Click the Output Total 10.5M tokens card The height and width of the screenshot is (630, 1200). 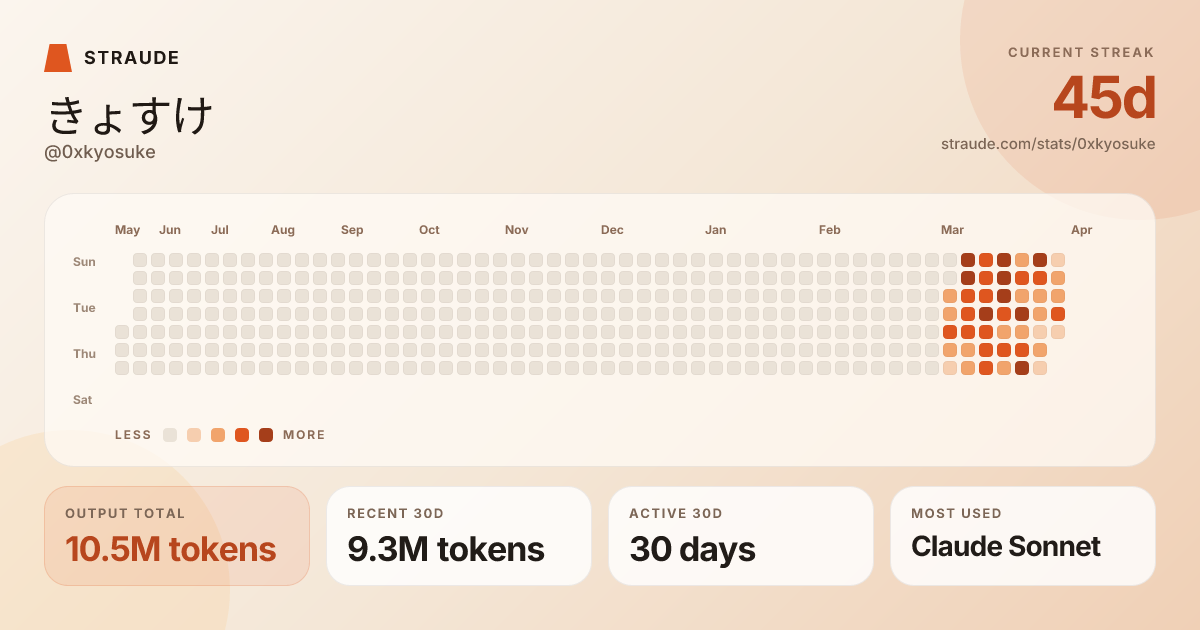[x=177, y=536]
